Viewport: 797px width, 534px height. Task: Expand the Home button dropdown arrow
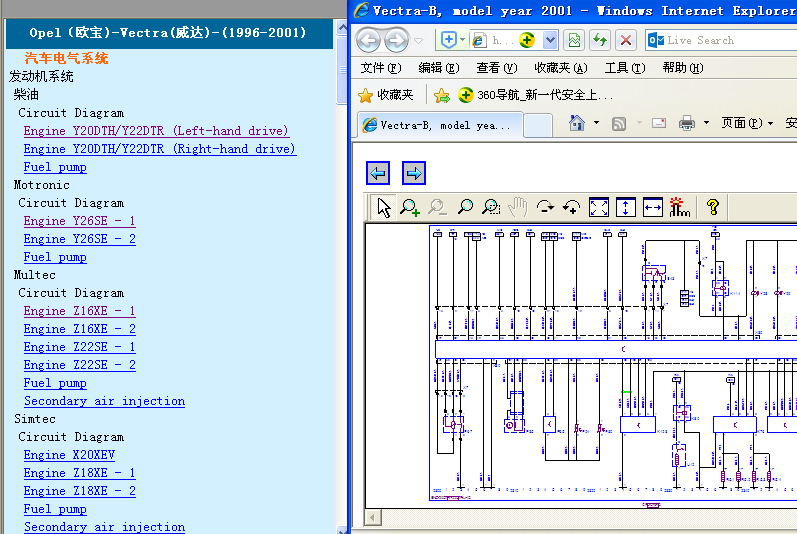[596, 123]
